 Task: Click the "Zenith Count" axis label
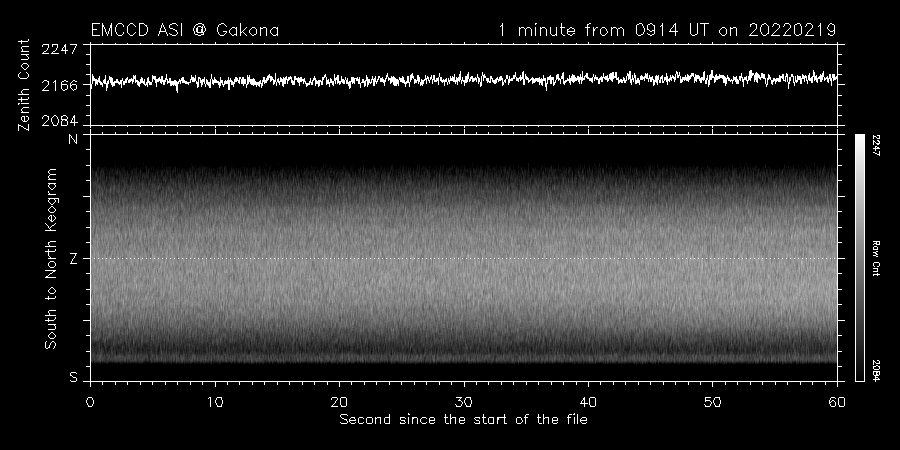tap(24, 85)
